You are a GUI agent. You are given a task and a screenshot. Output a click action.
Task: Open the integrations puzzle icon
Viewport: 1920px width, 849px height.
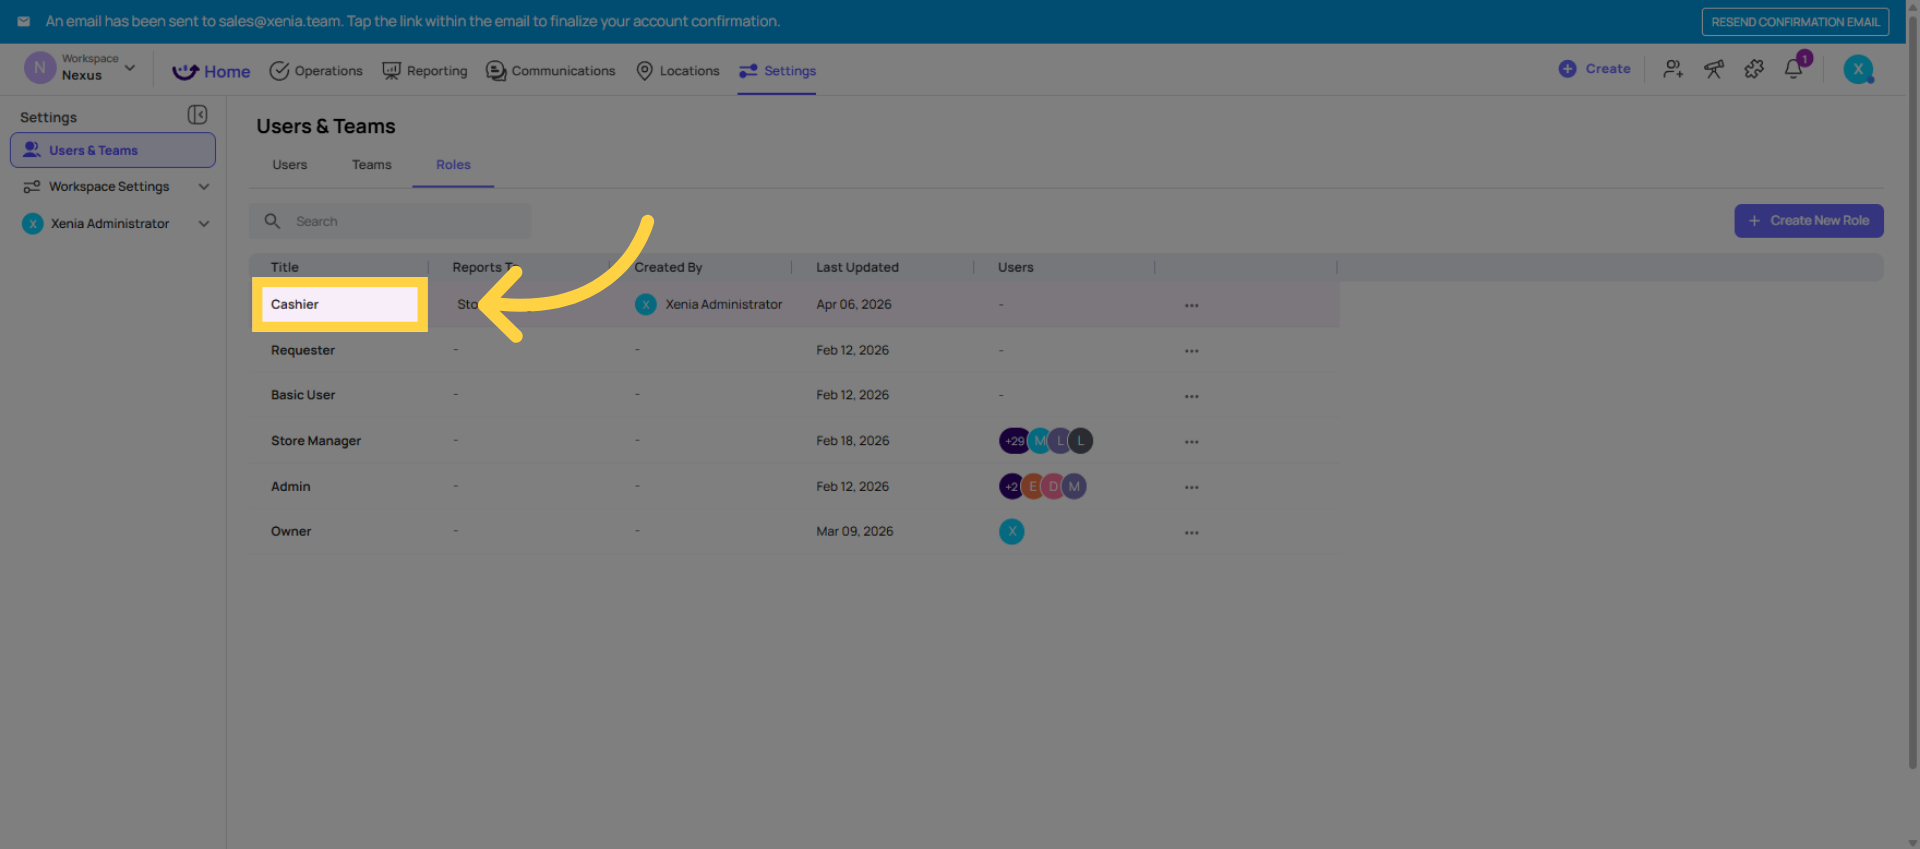pyautogui.click(x=1754, y=69)
